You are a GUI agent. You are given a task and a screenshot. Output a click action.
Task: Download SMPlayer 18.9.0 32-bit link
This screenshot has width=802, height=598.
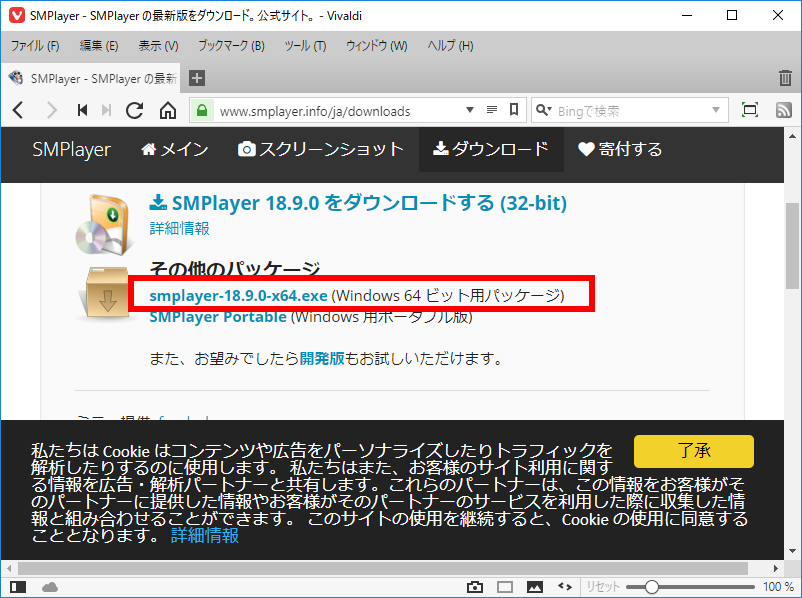358,203
